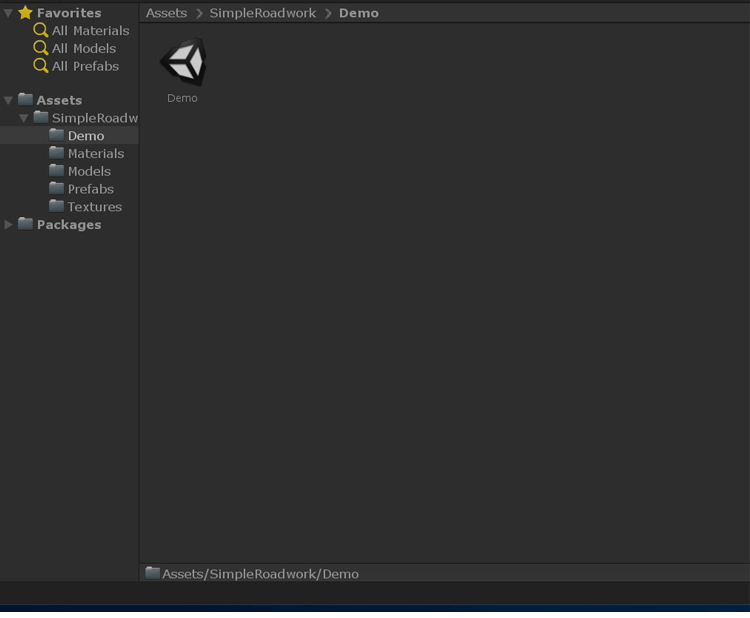The height and width of the screenshot is (618, 750).
Task: Open the All Models saved search
Action: click(84, 48)
